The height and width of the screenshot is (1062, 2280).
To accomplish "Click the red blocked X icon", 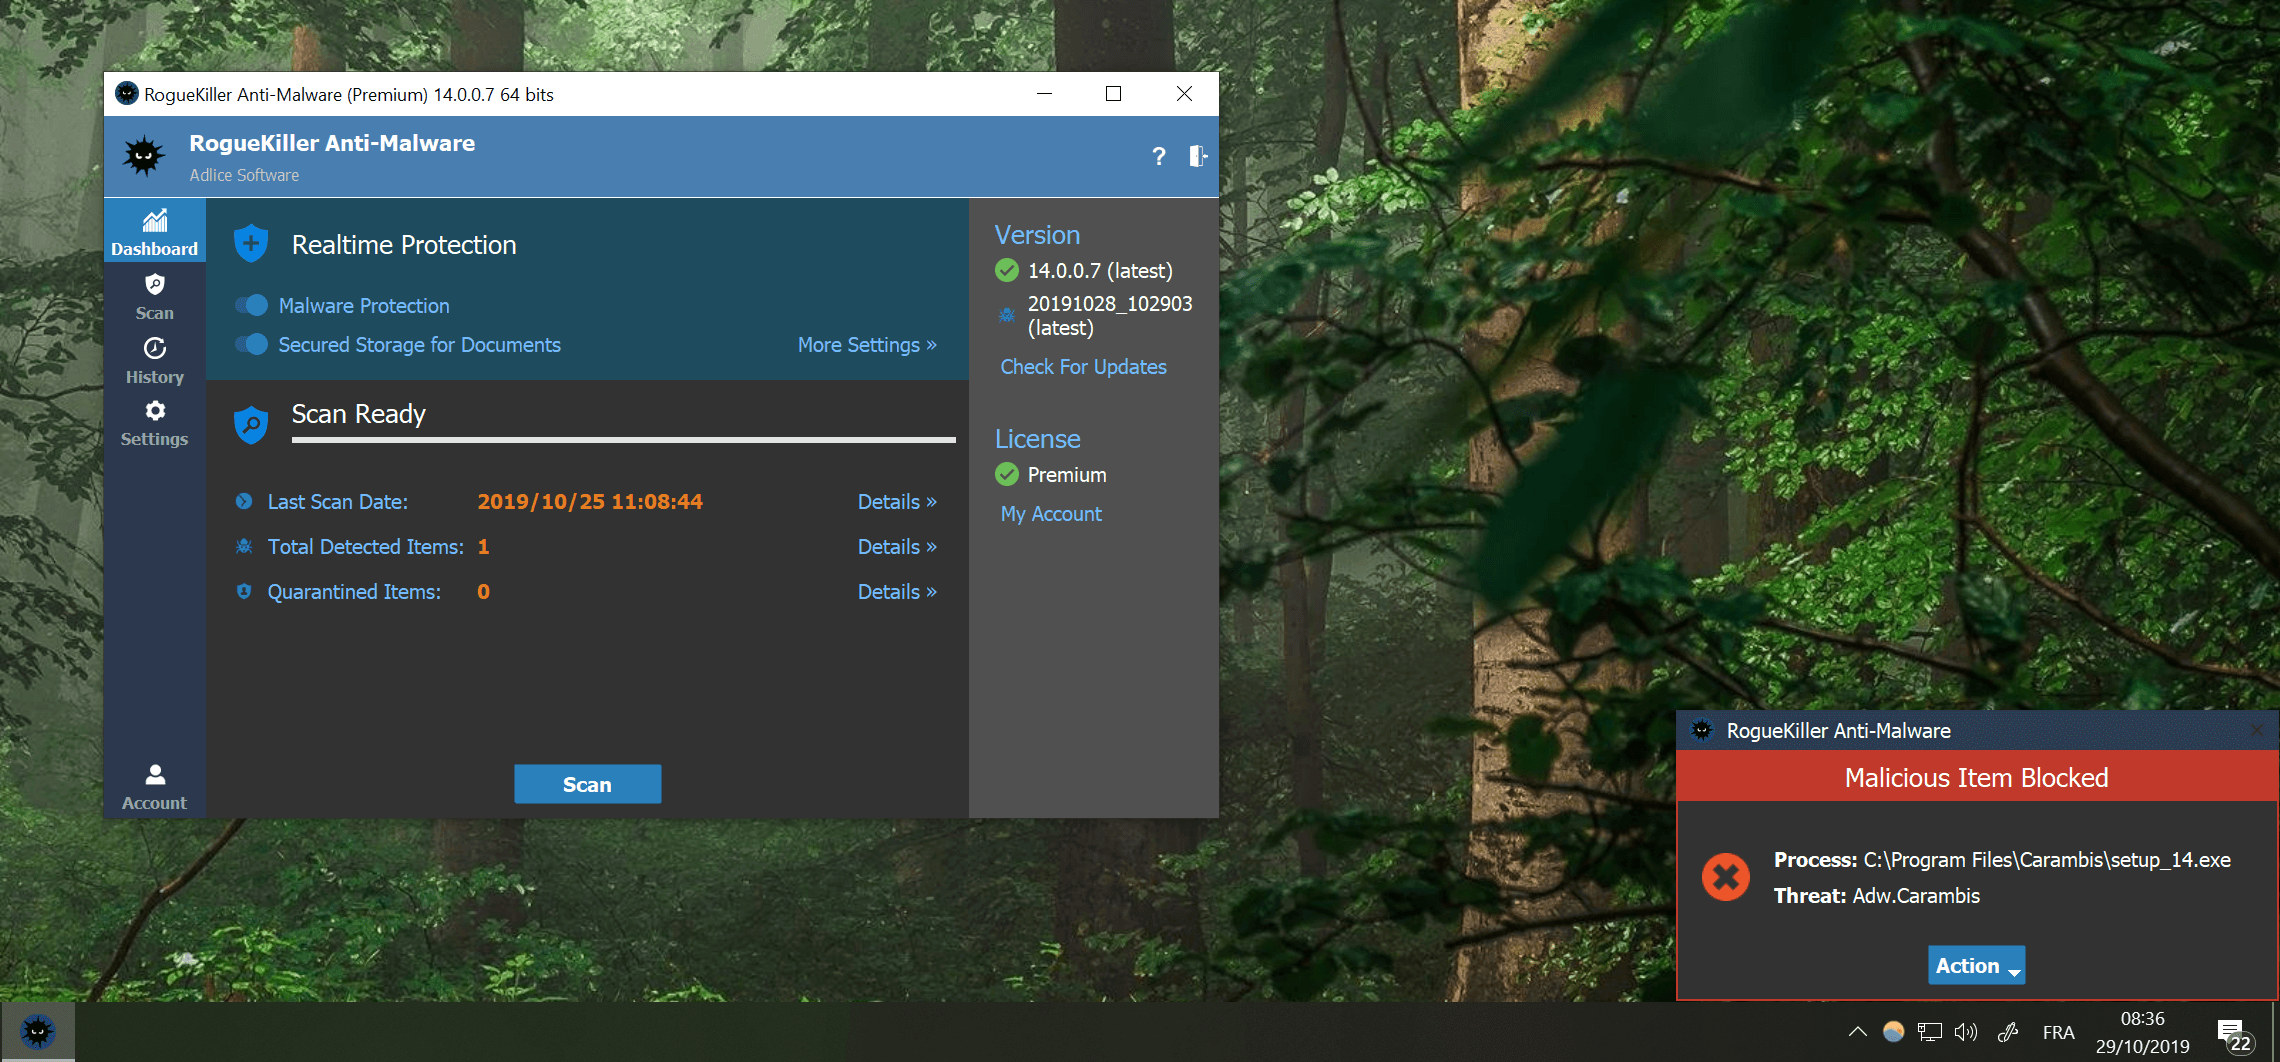I will (x=1726, y=877).
